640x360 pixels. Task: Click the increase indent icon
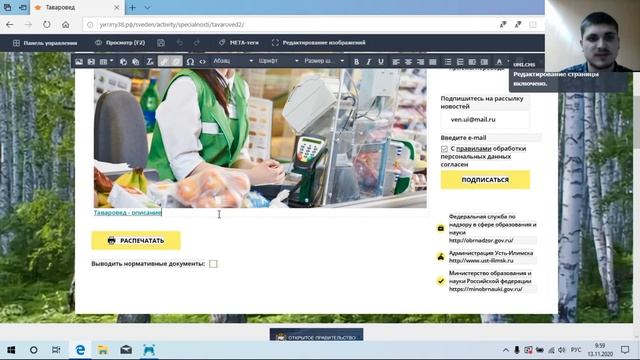[x=484, y=62]
